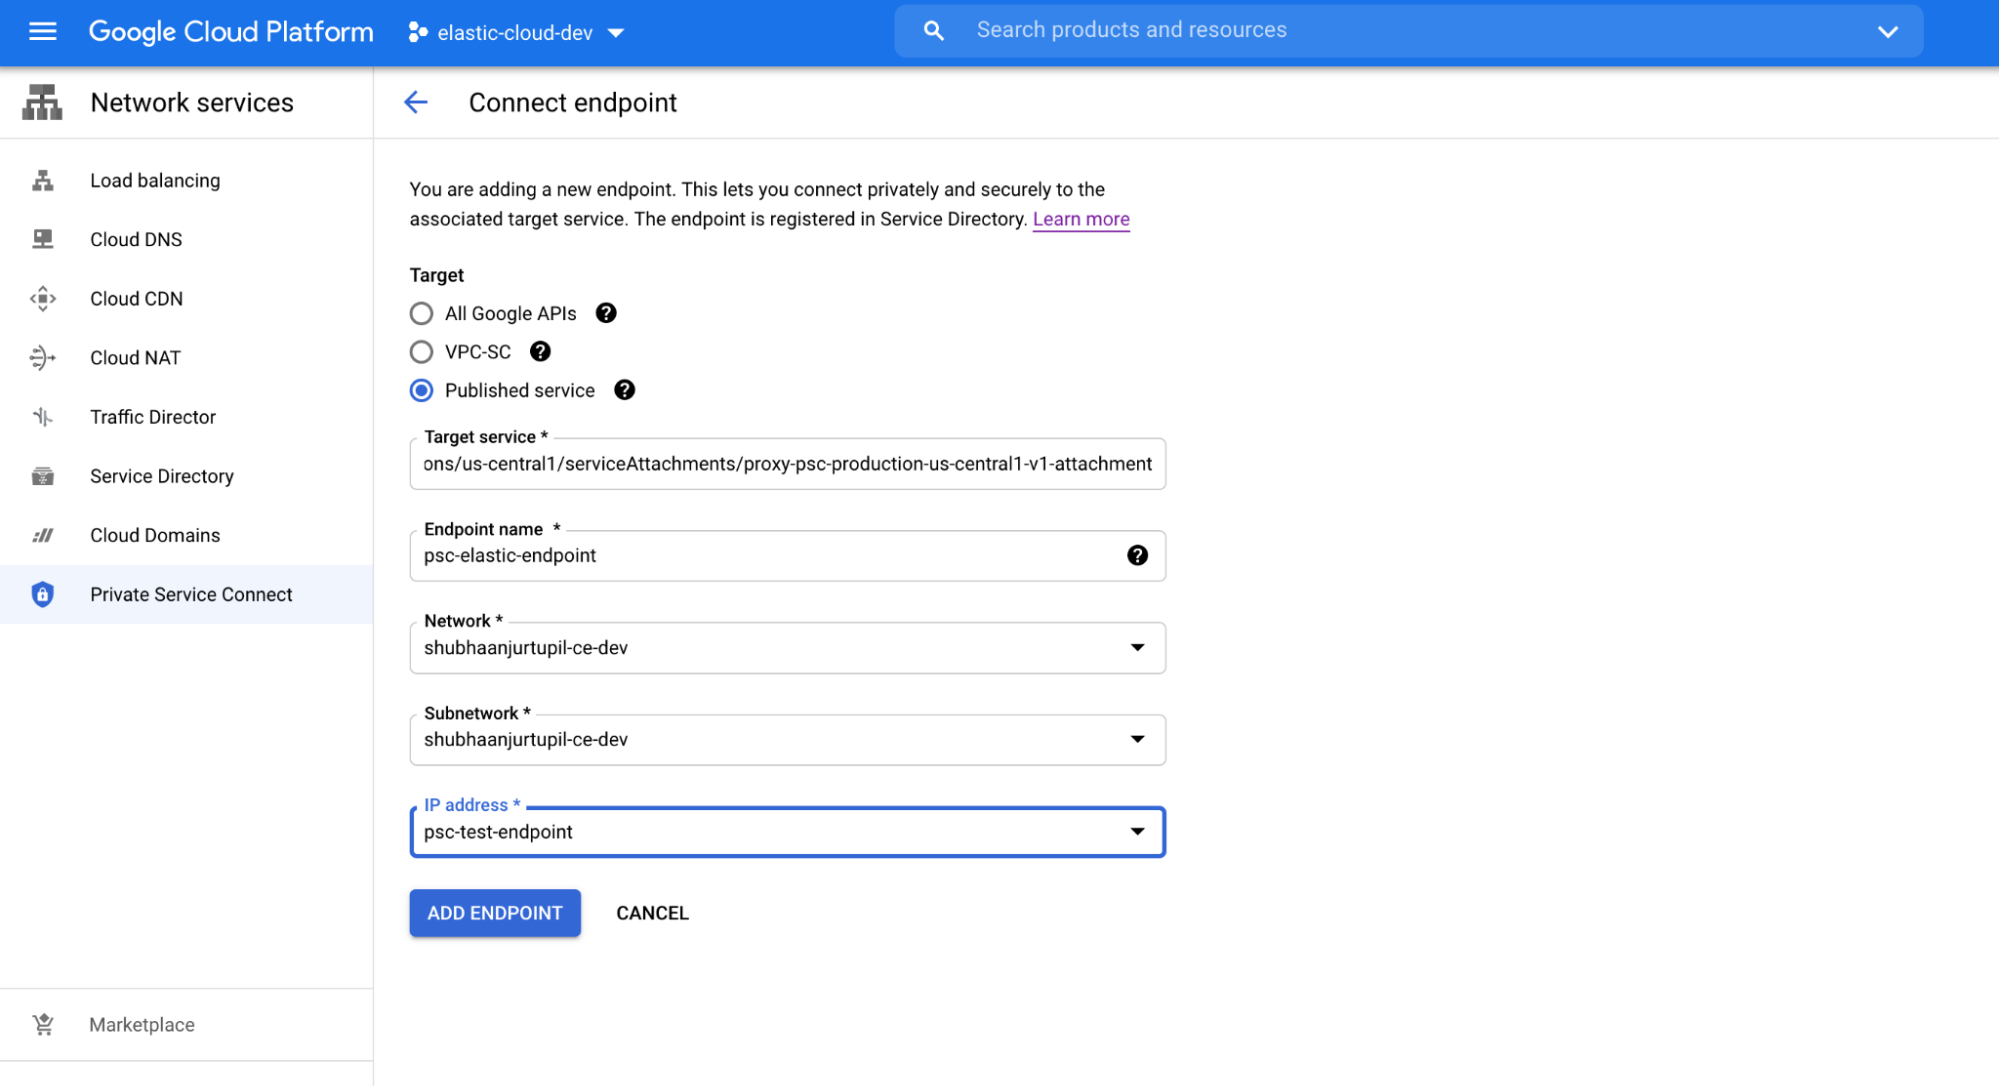This screenshot has height=1087, width=1999.
Task: Open Cloud CDN in sidebar
Action: (x=186, y=299)
